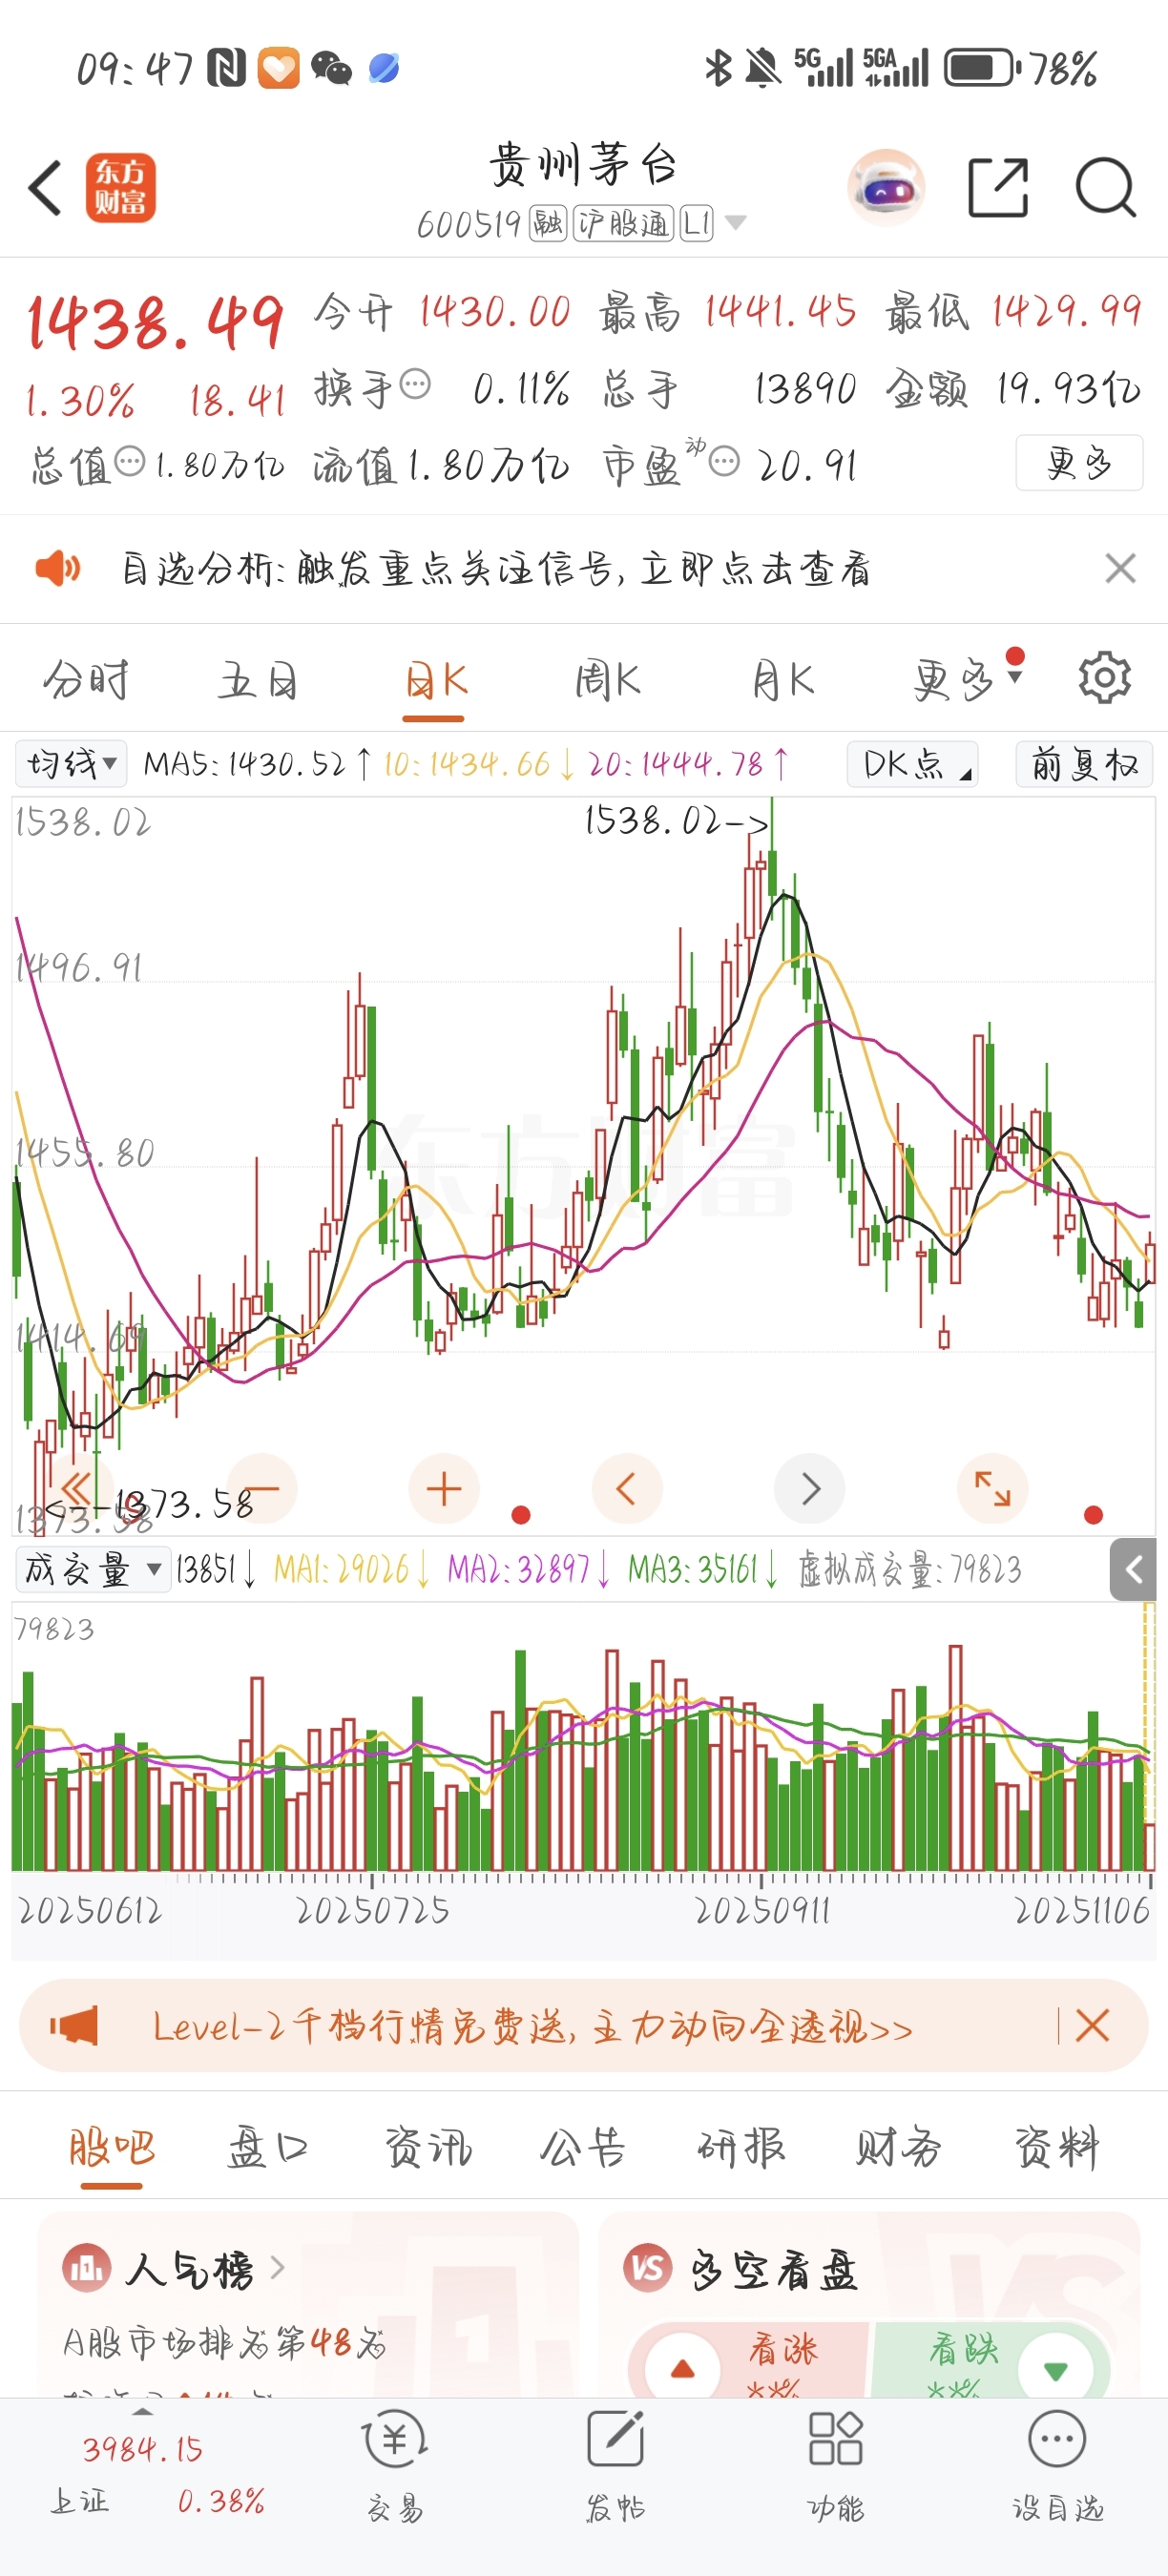The image size is (1168, 2576).
Task: Tap the MA20 value 1444.78
Action: [688, 765]
